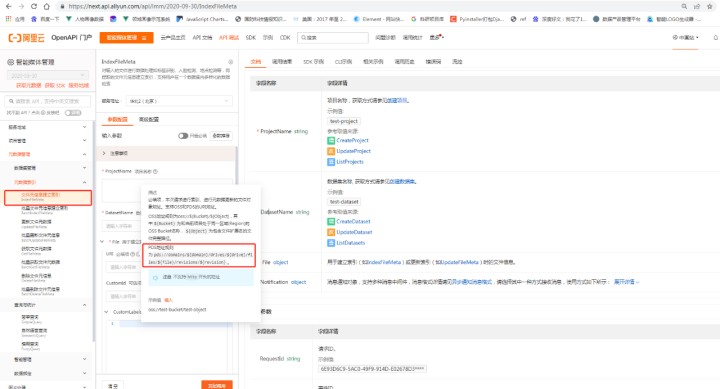This screenshot has height=389, width=720.
Task: Collapse the orange highlighted top-level category
Action: coord(84,154)
